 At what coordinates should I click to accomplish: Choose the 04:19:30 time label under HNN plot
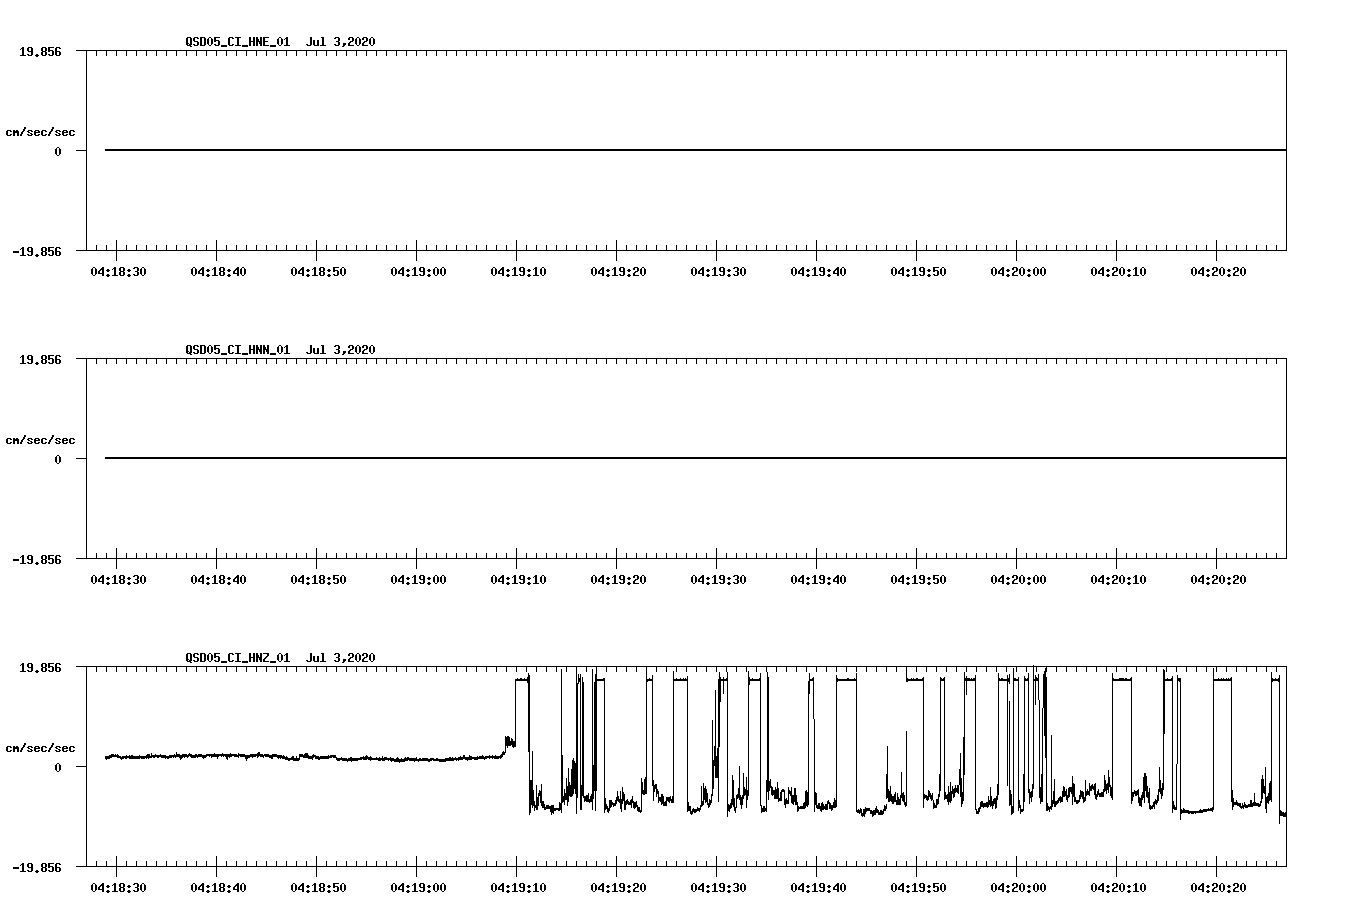718,580
